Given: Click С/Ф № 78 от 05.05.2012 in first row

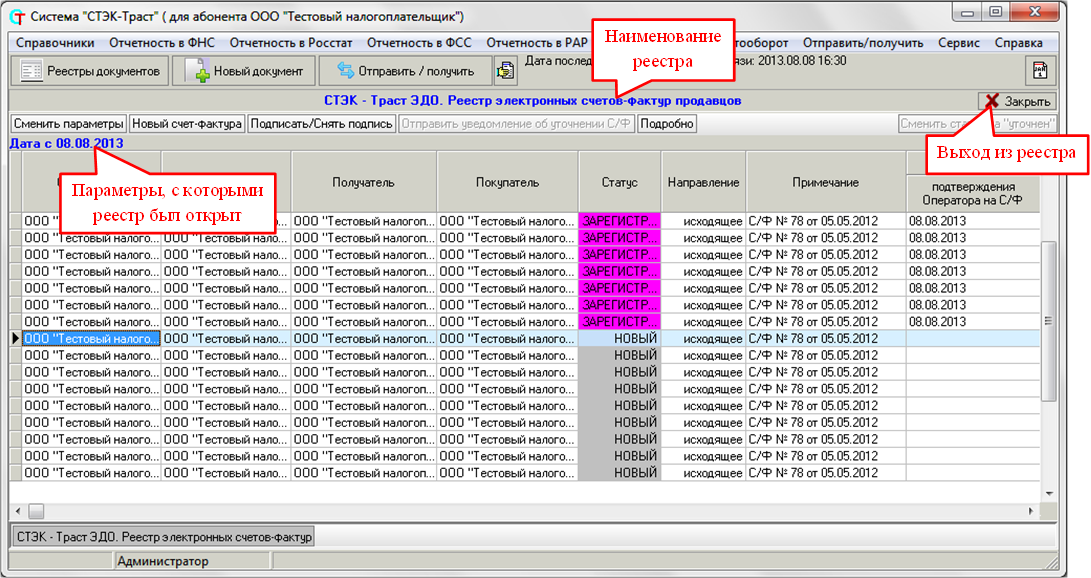Looking at the screenshot, I should [x=826, y=221].
